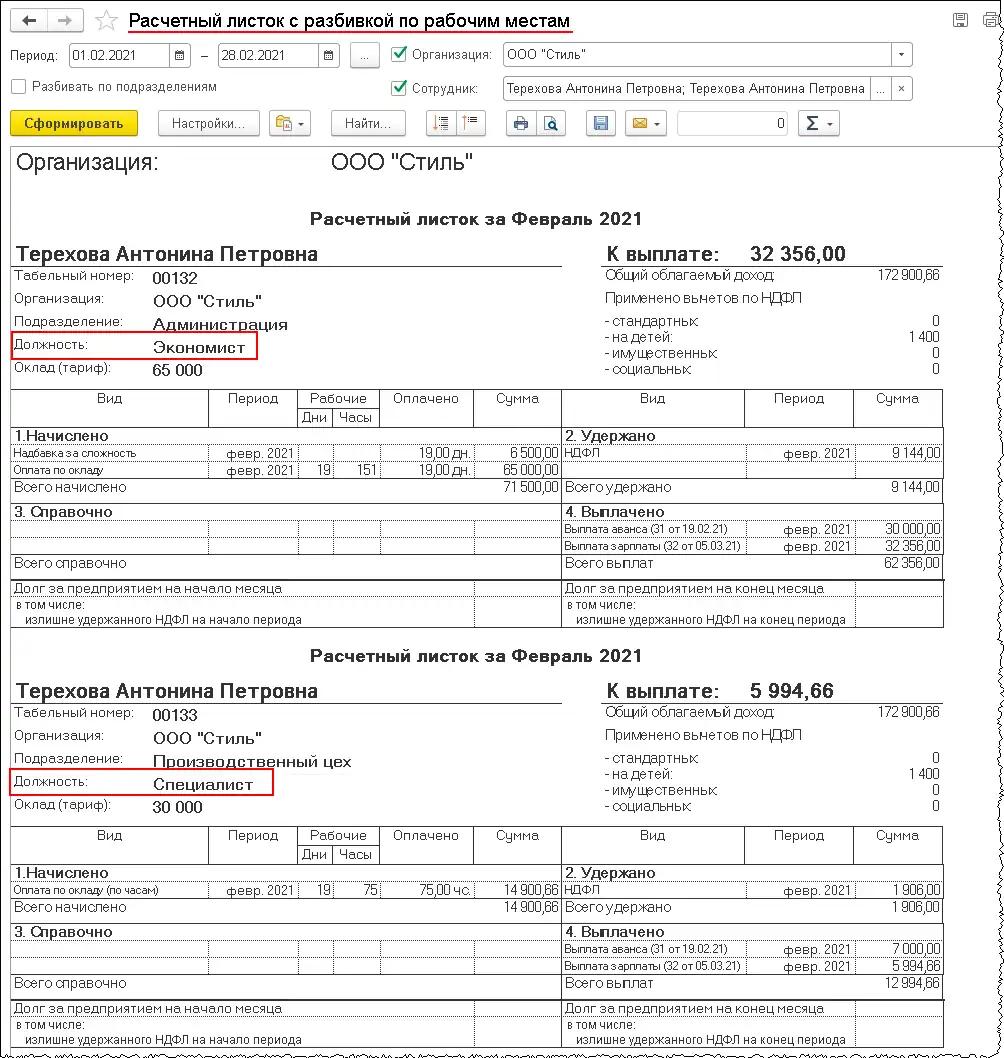
Task: Open calendar for start date 01.02.2021
Action: 179,55
